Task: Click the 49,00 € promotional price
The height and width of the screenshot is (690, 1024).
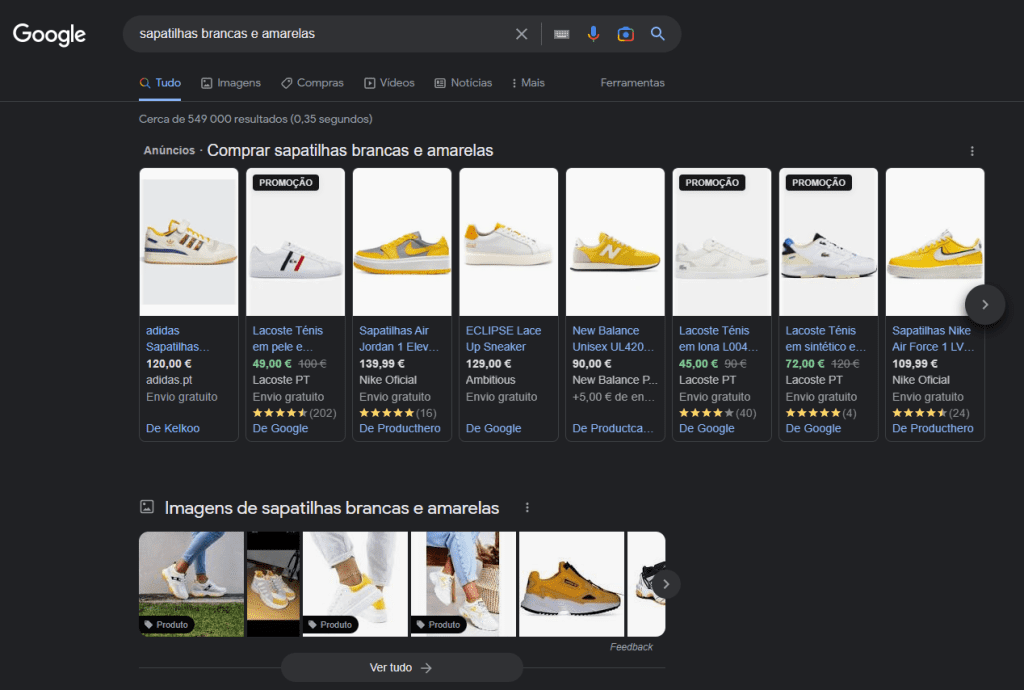Action: 272,364
